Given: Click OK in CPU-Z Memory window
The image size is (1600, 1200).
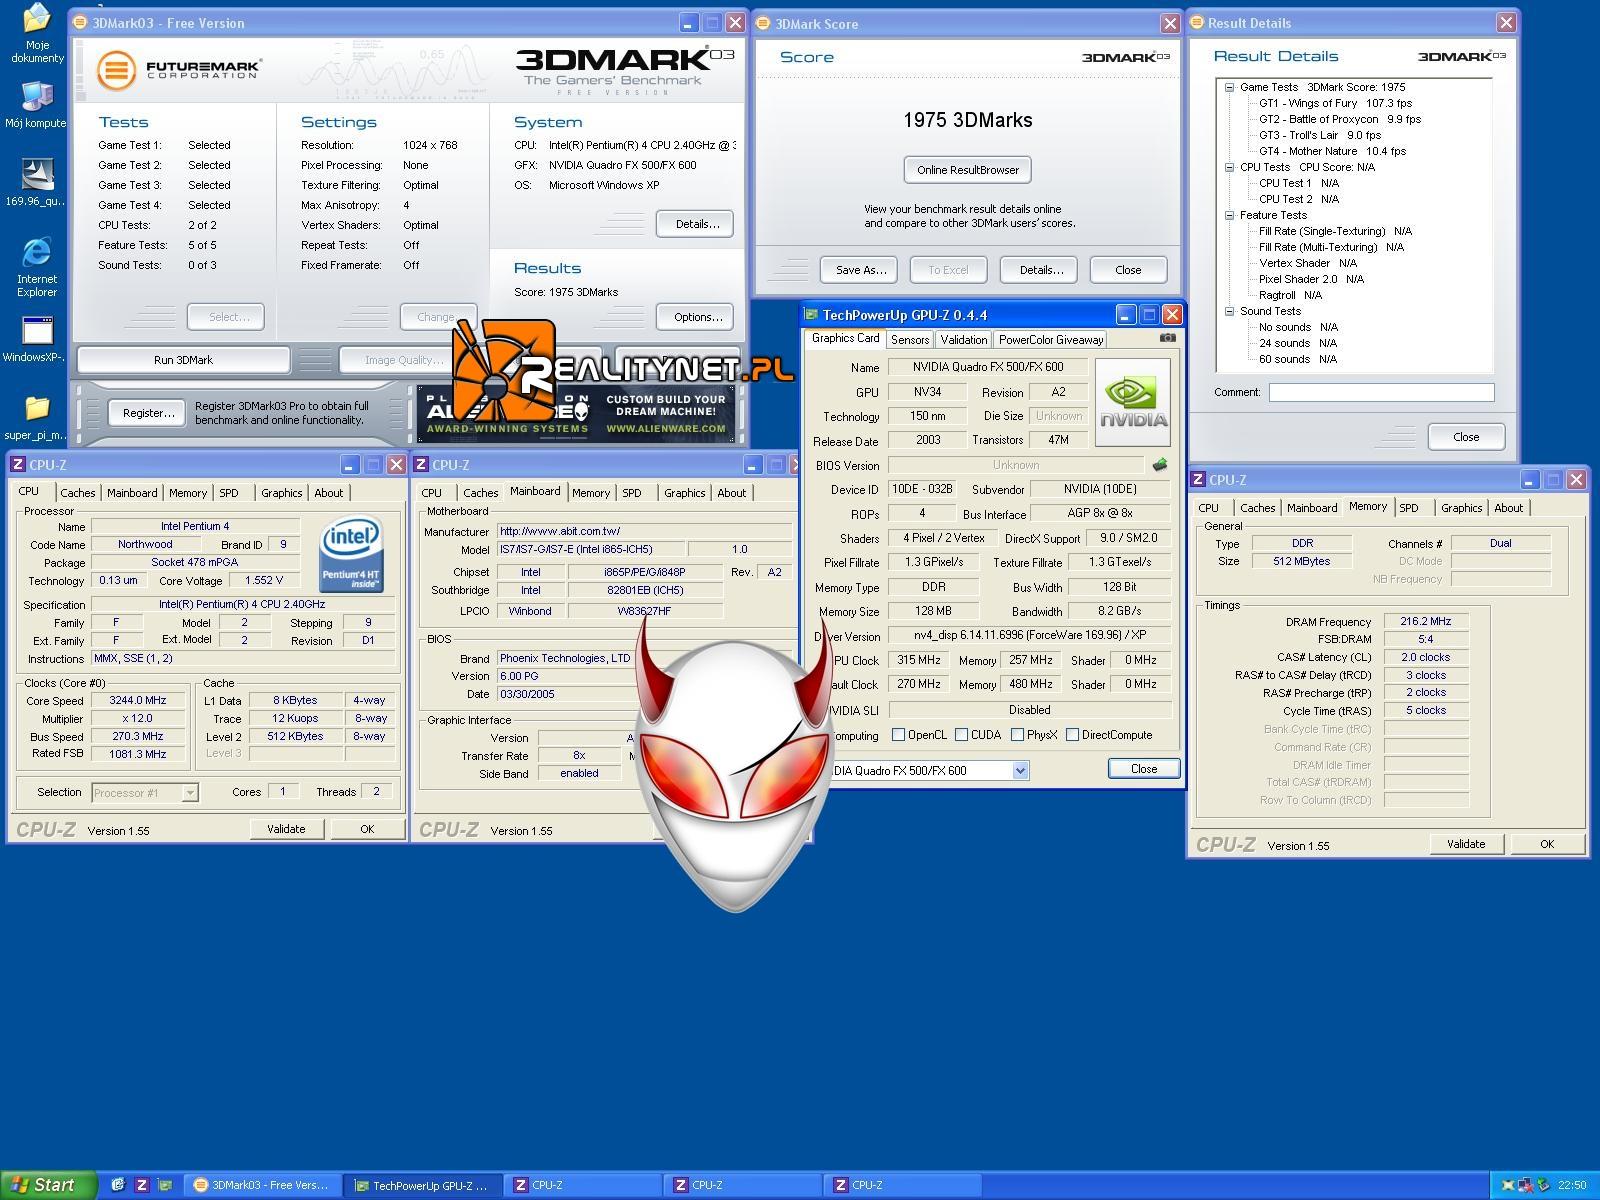Looking at the screenshot, I should [x=1547, y=844].
